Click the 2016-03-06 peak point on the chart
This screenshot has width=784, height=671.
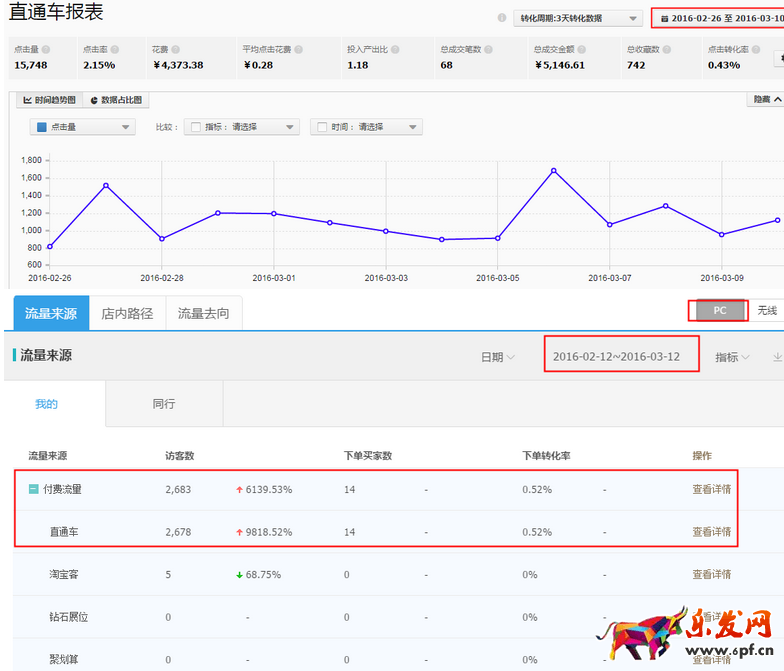tap(553, 170)
